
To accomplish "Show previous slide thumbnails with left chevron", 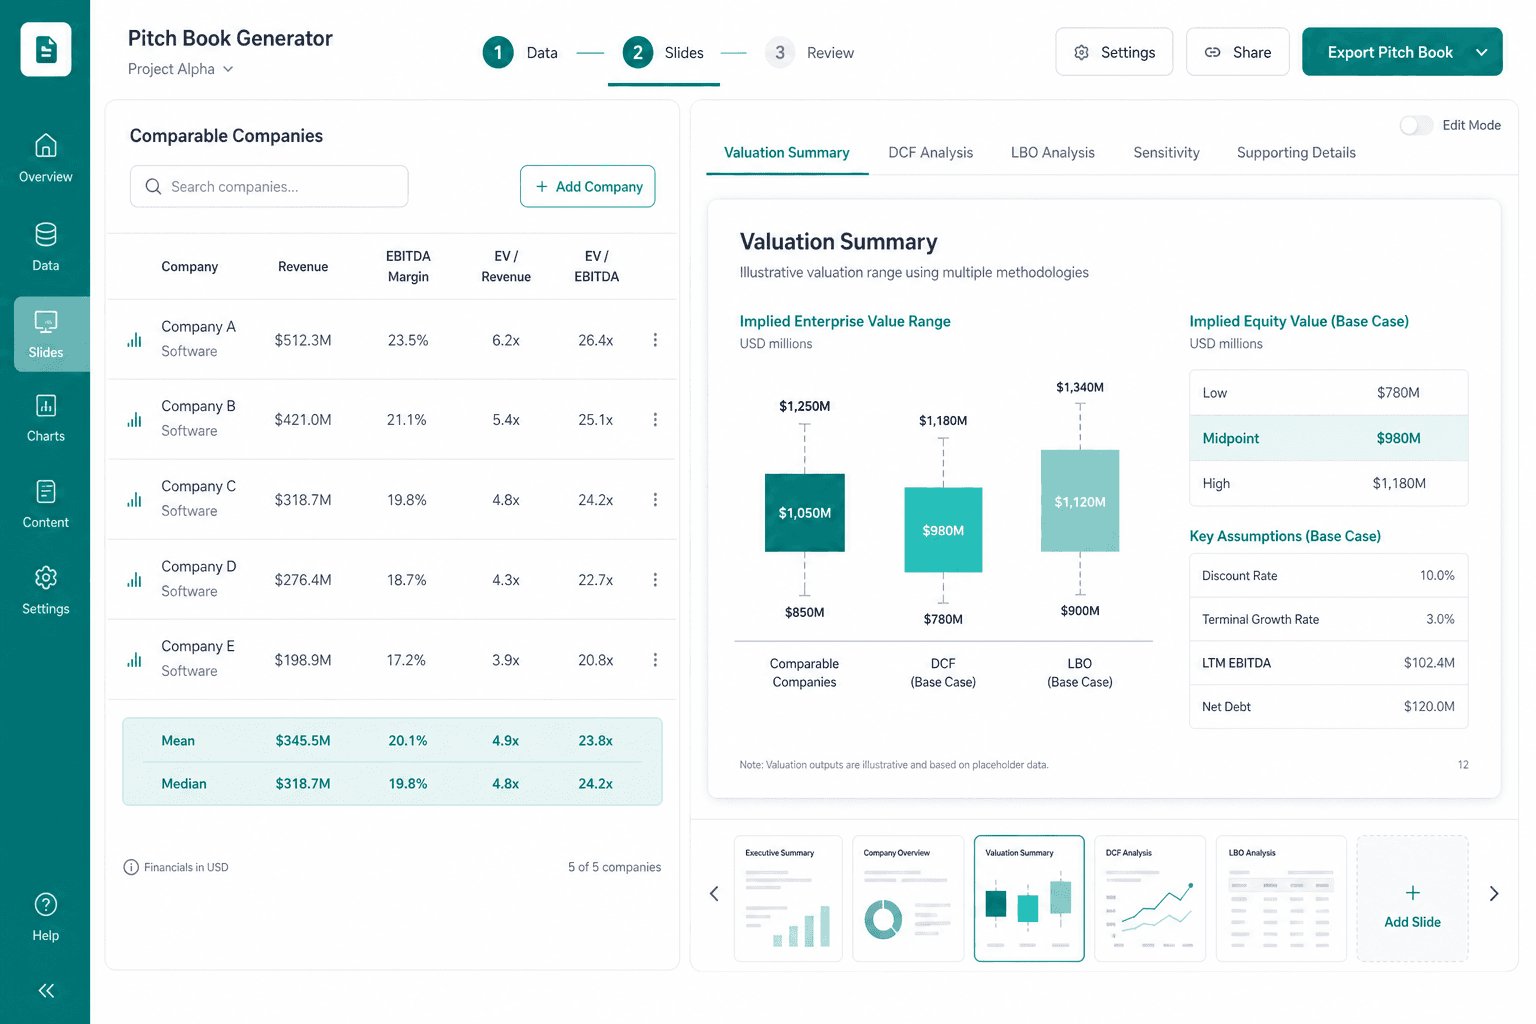I will click(x=714, y=894).
